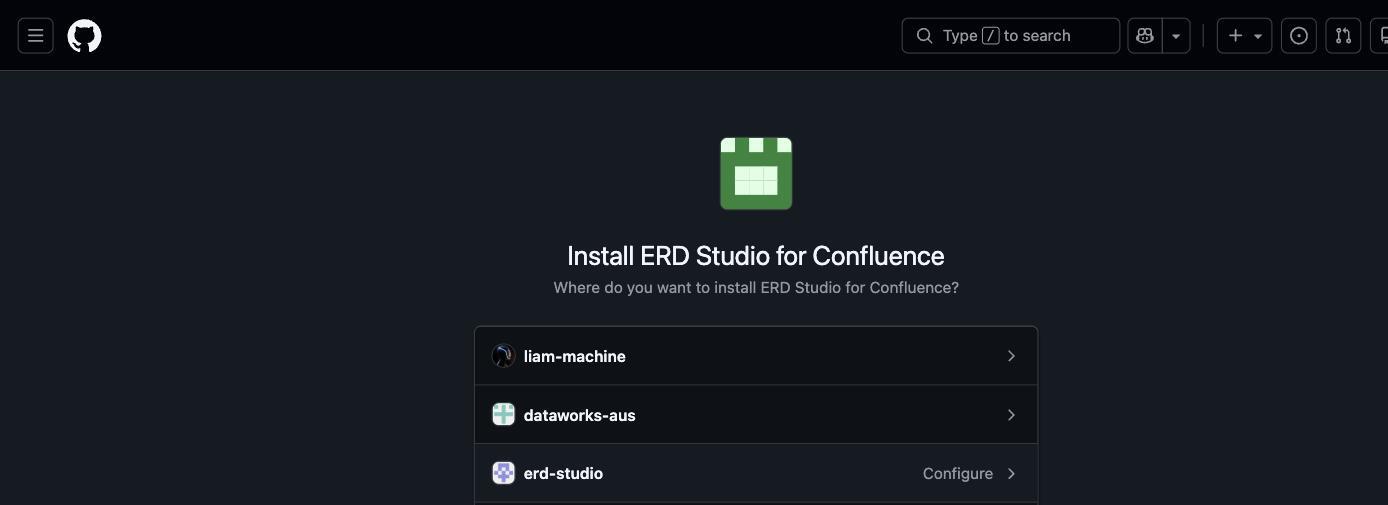Click the 'Where do you want to install' subtitle

pyautogui.click(x=756, y=287)
